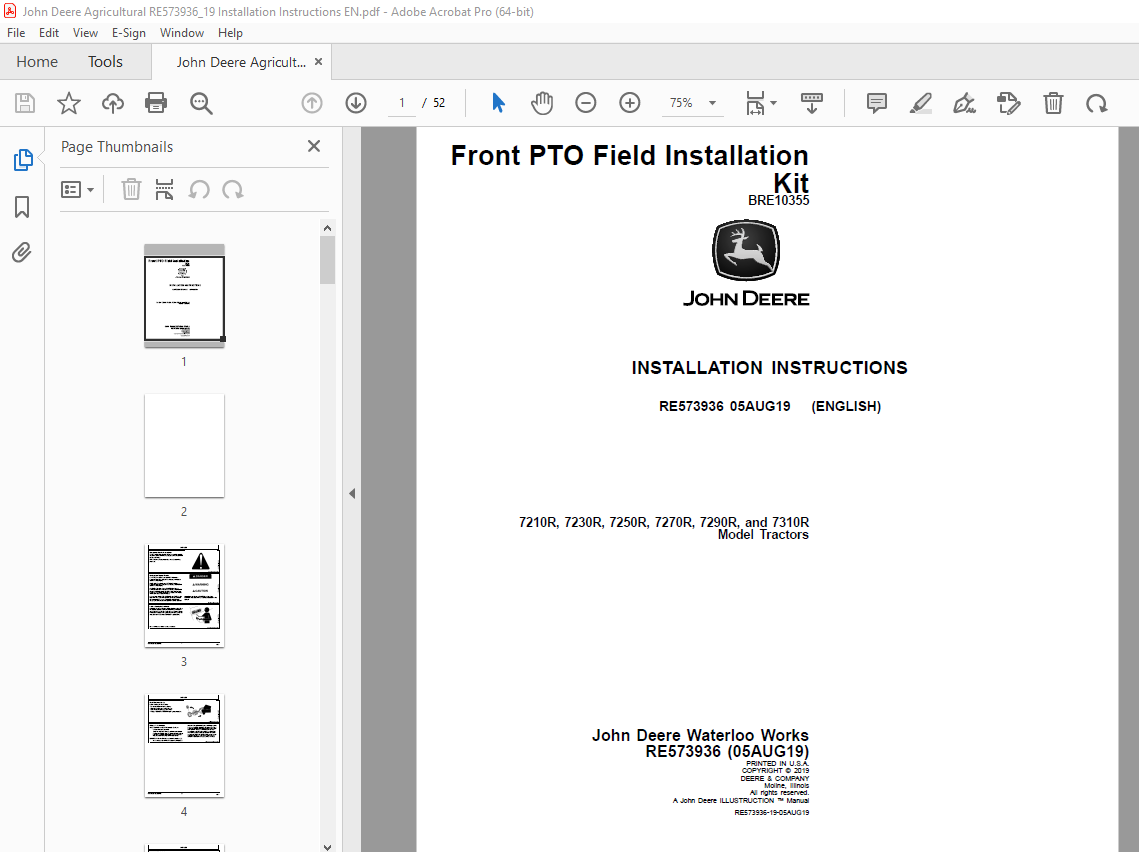Click the Model Tractors text

click(x=763, y=535)
